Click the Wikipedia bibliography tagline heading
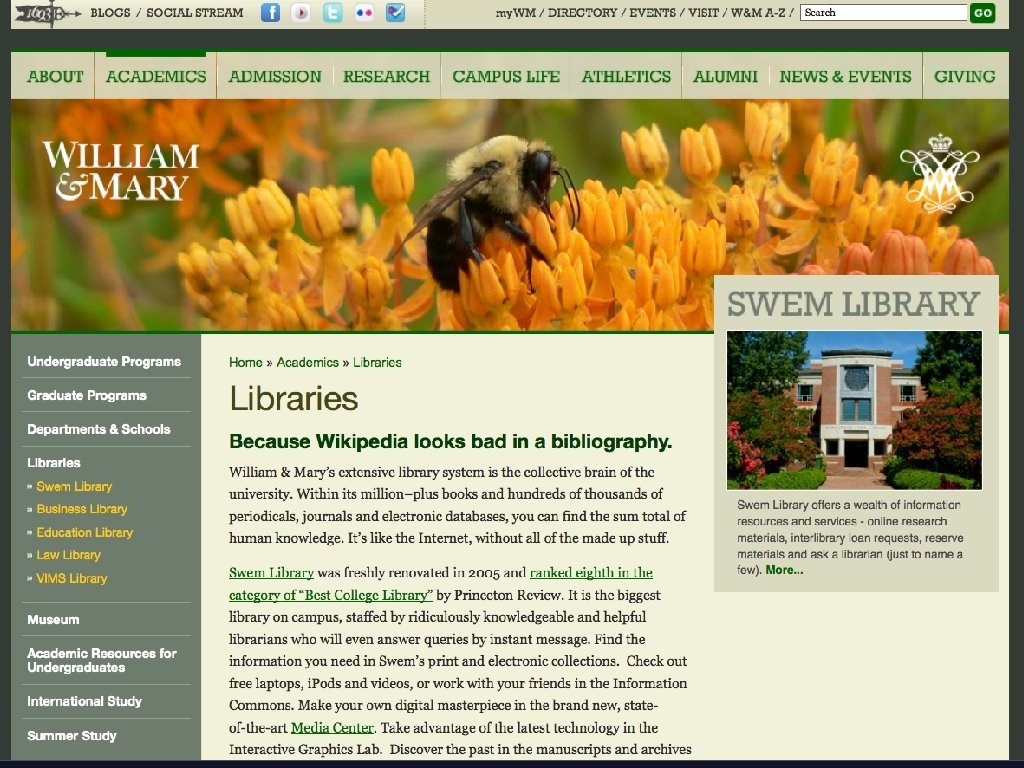Screen dimensions: 1024x768 pos(450,442)
